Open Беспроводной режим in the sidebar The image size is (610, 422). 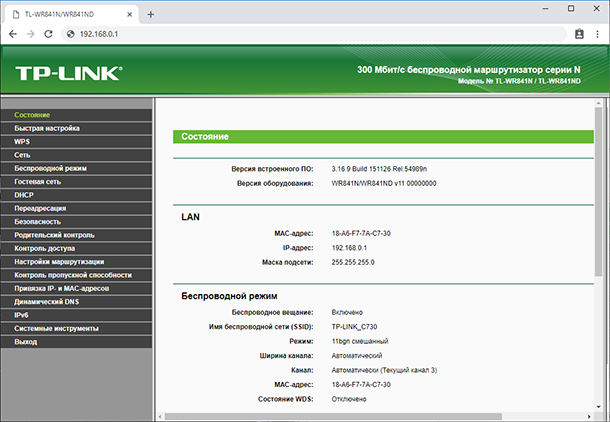[x=77, y=168]
